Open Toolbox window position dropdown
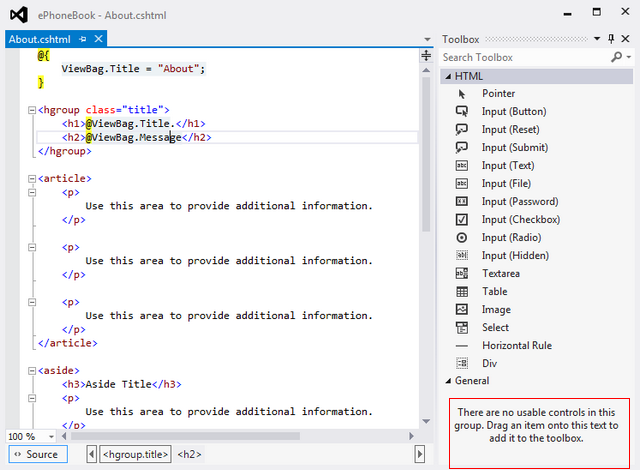The height and width of the screenshot is (470, 640). pyautogui.click(x=597, y=39)
